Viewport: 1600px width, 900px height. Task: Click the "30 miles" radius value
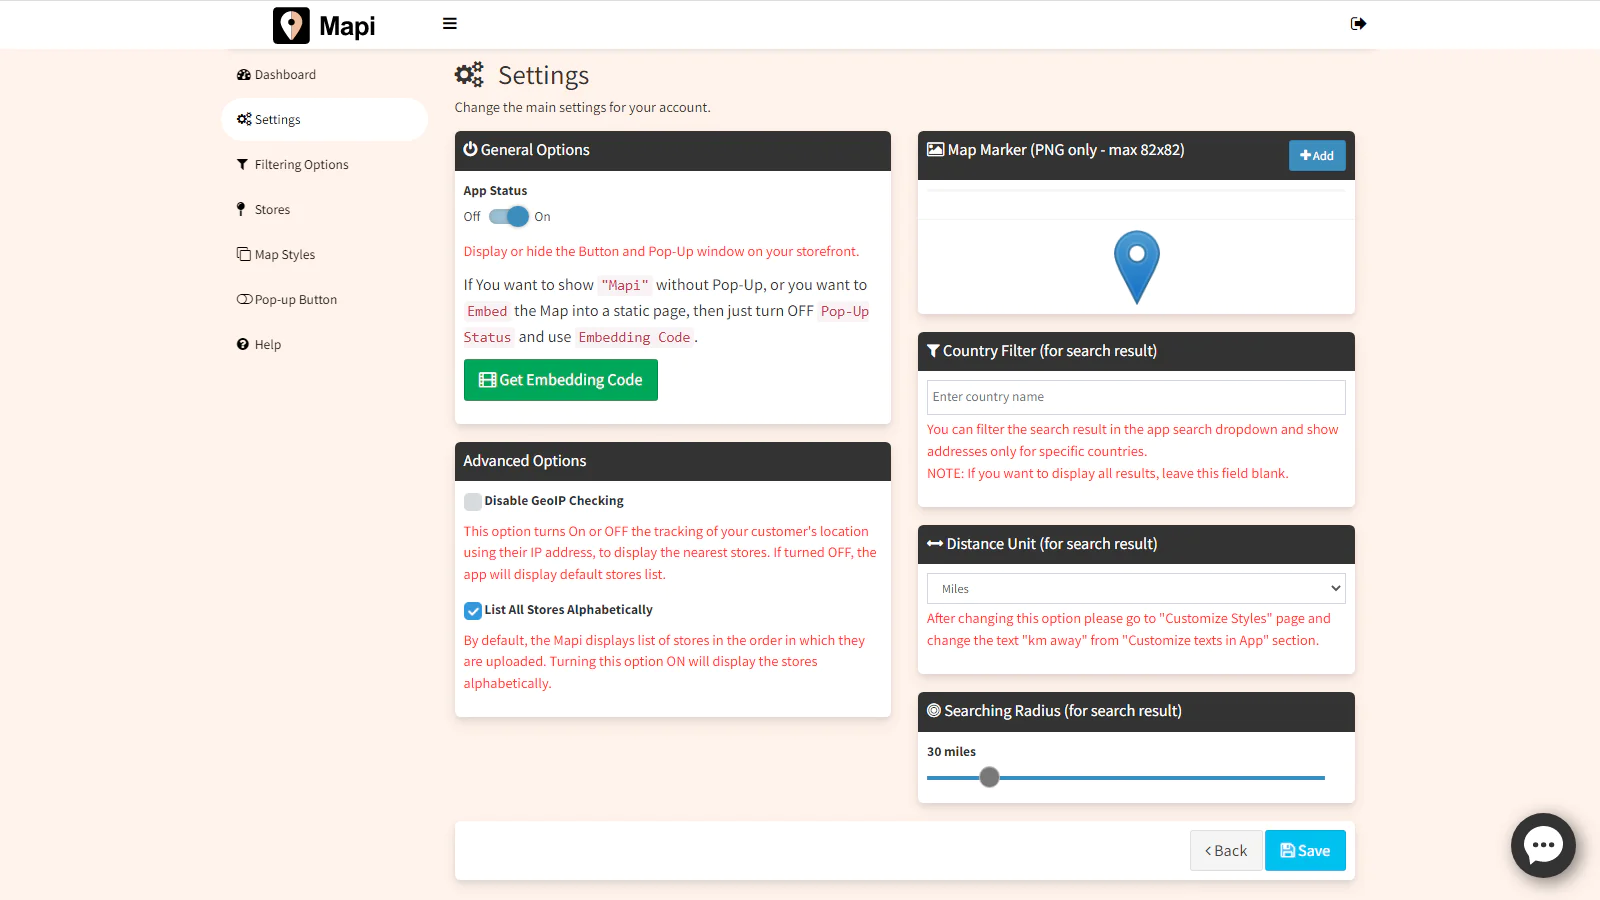click(x=951, y=752)
